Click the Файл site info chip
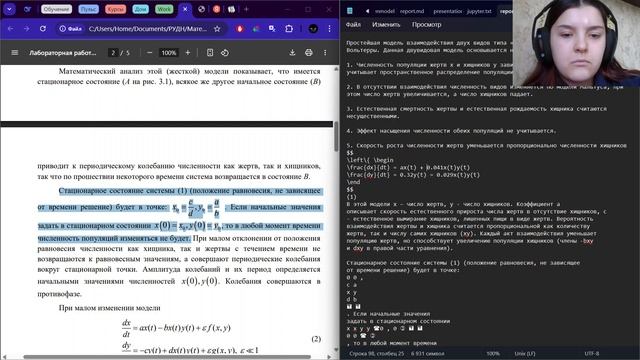 pyautogui.click(x=71, y=29)
